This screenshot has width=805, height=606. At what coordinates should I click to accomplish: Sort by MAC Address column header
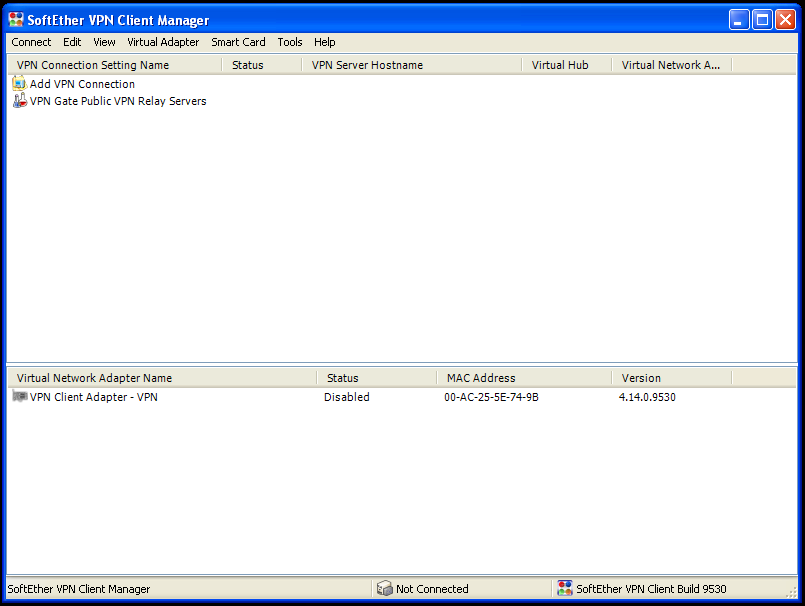[x=524, y=378]
